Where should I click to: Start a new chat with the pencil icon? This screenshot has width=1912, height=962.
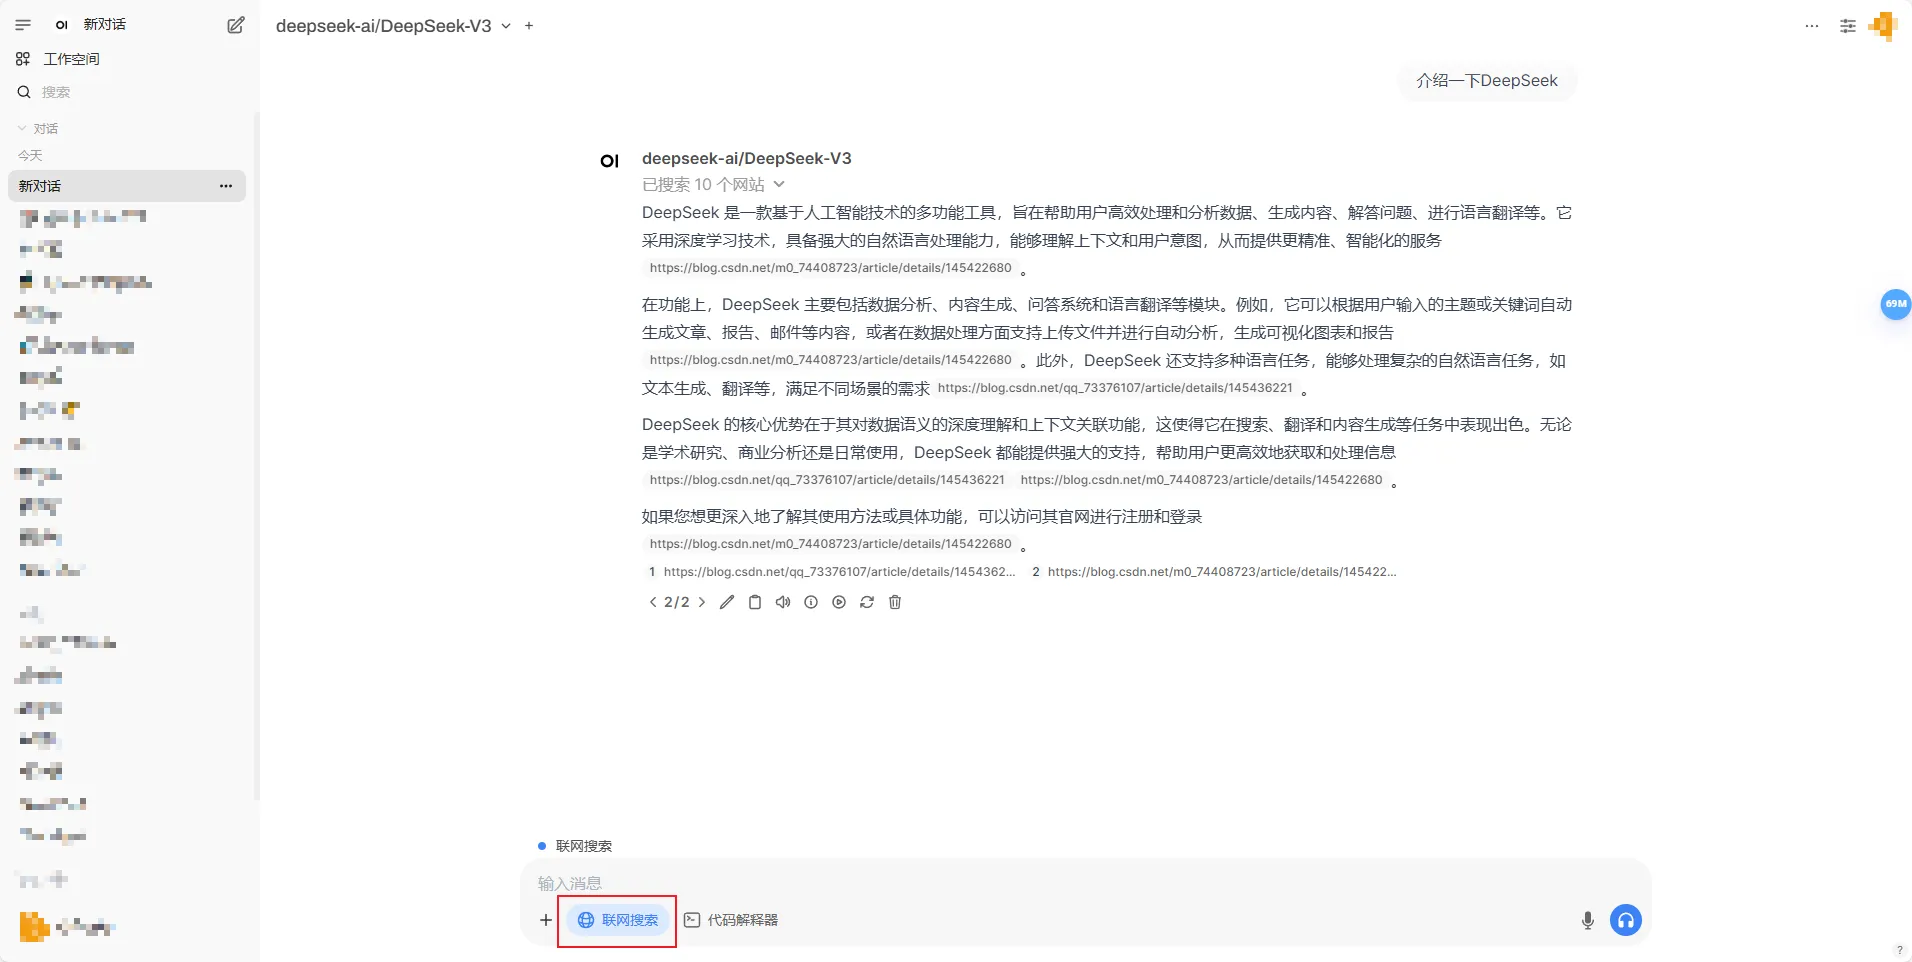click(236, 25)
